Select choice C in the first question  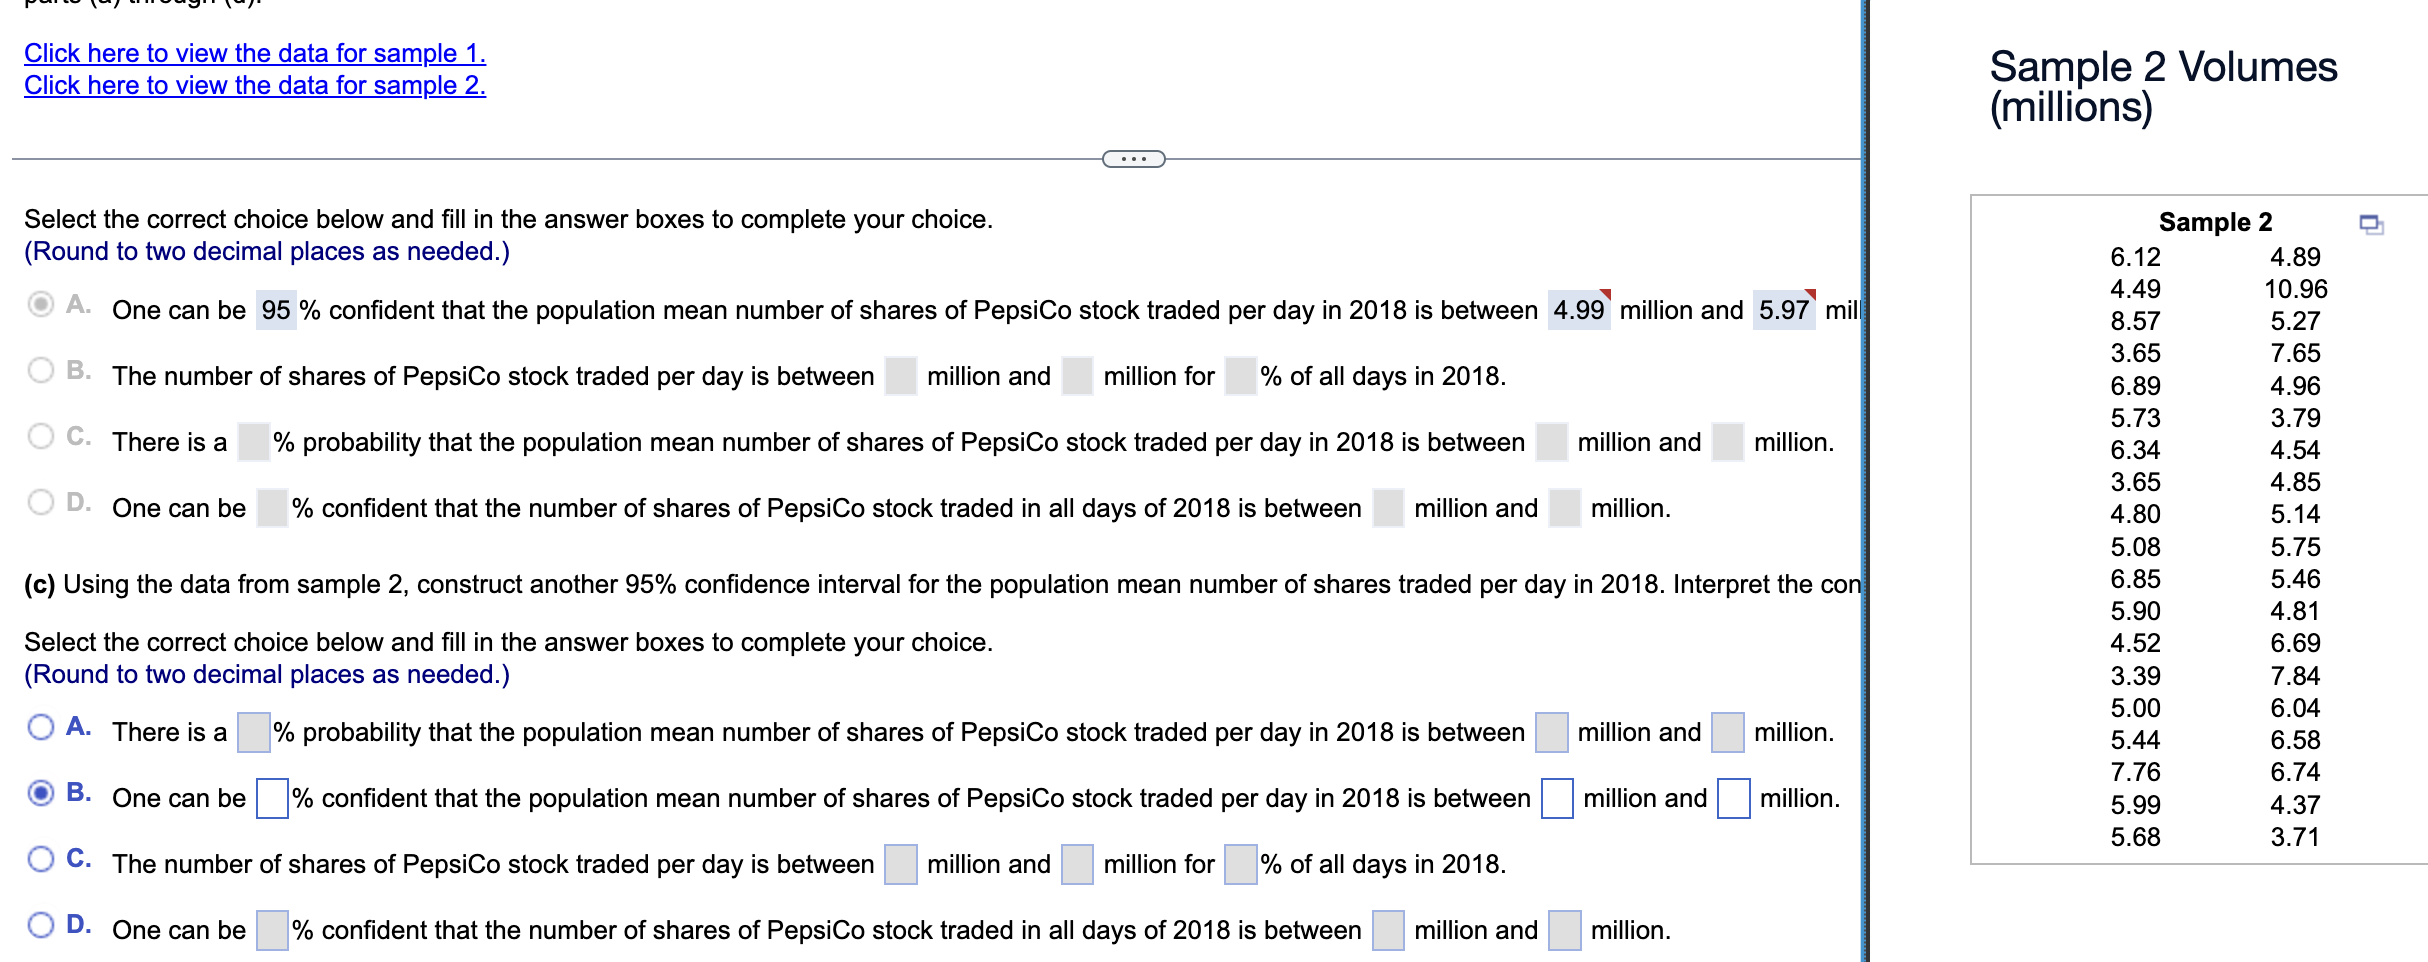pos(40,436)
